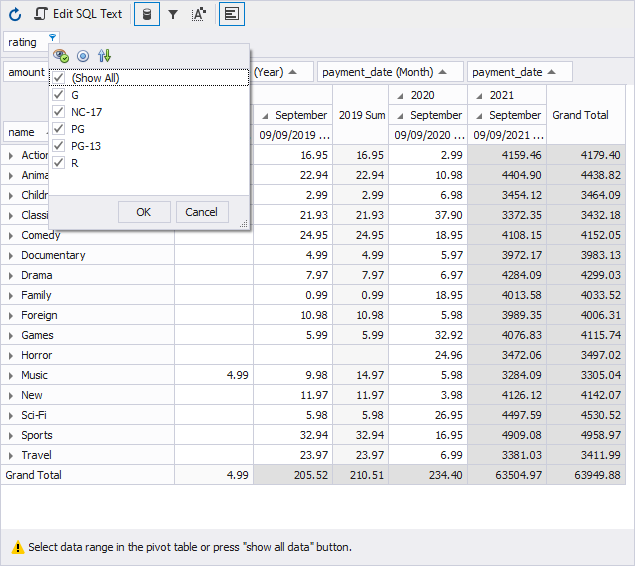
Task: Click the radio-style selection icon in popup
Action: click(x=83, y=56)
